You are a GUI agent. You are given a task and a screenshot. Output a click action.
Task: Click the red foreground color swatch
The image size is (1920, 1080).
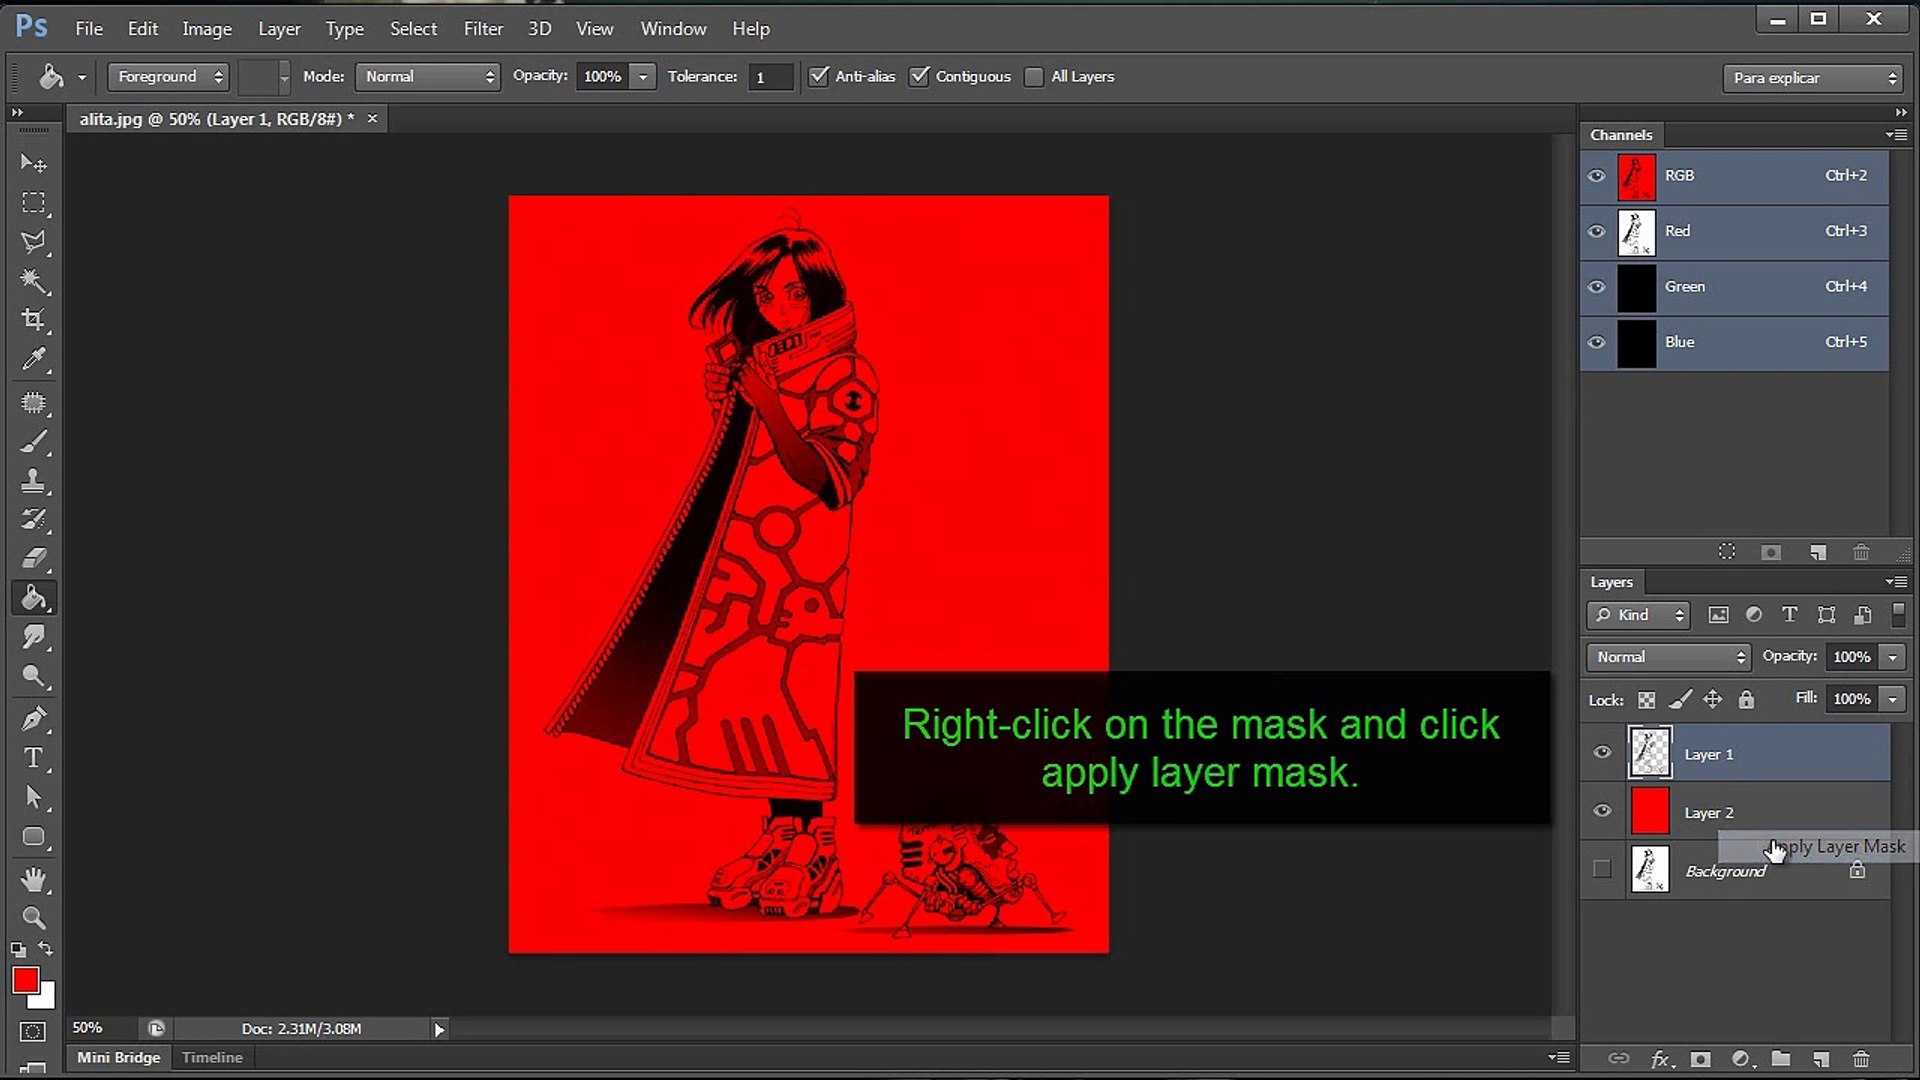[x=25, y=980]
